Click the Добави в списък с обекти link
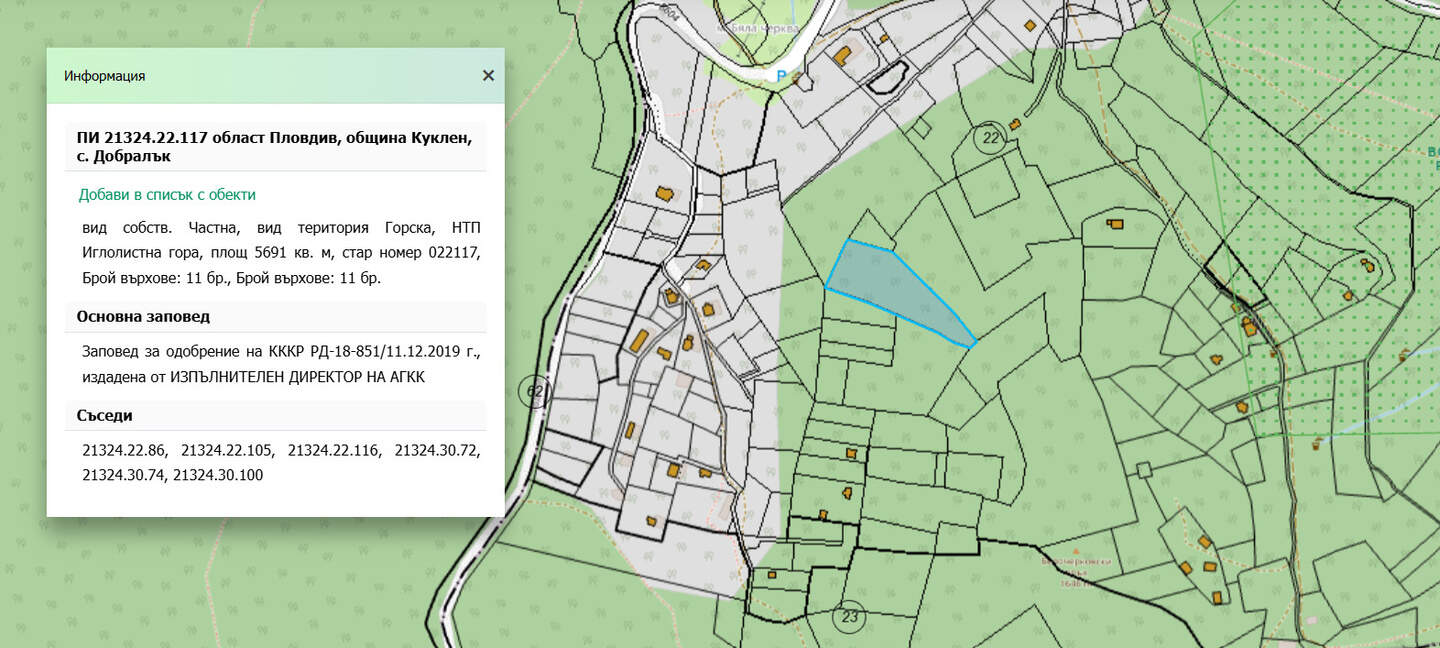 [167, 195]
